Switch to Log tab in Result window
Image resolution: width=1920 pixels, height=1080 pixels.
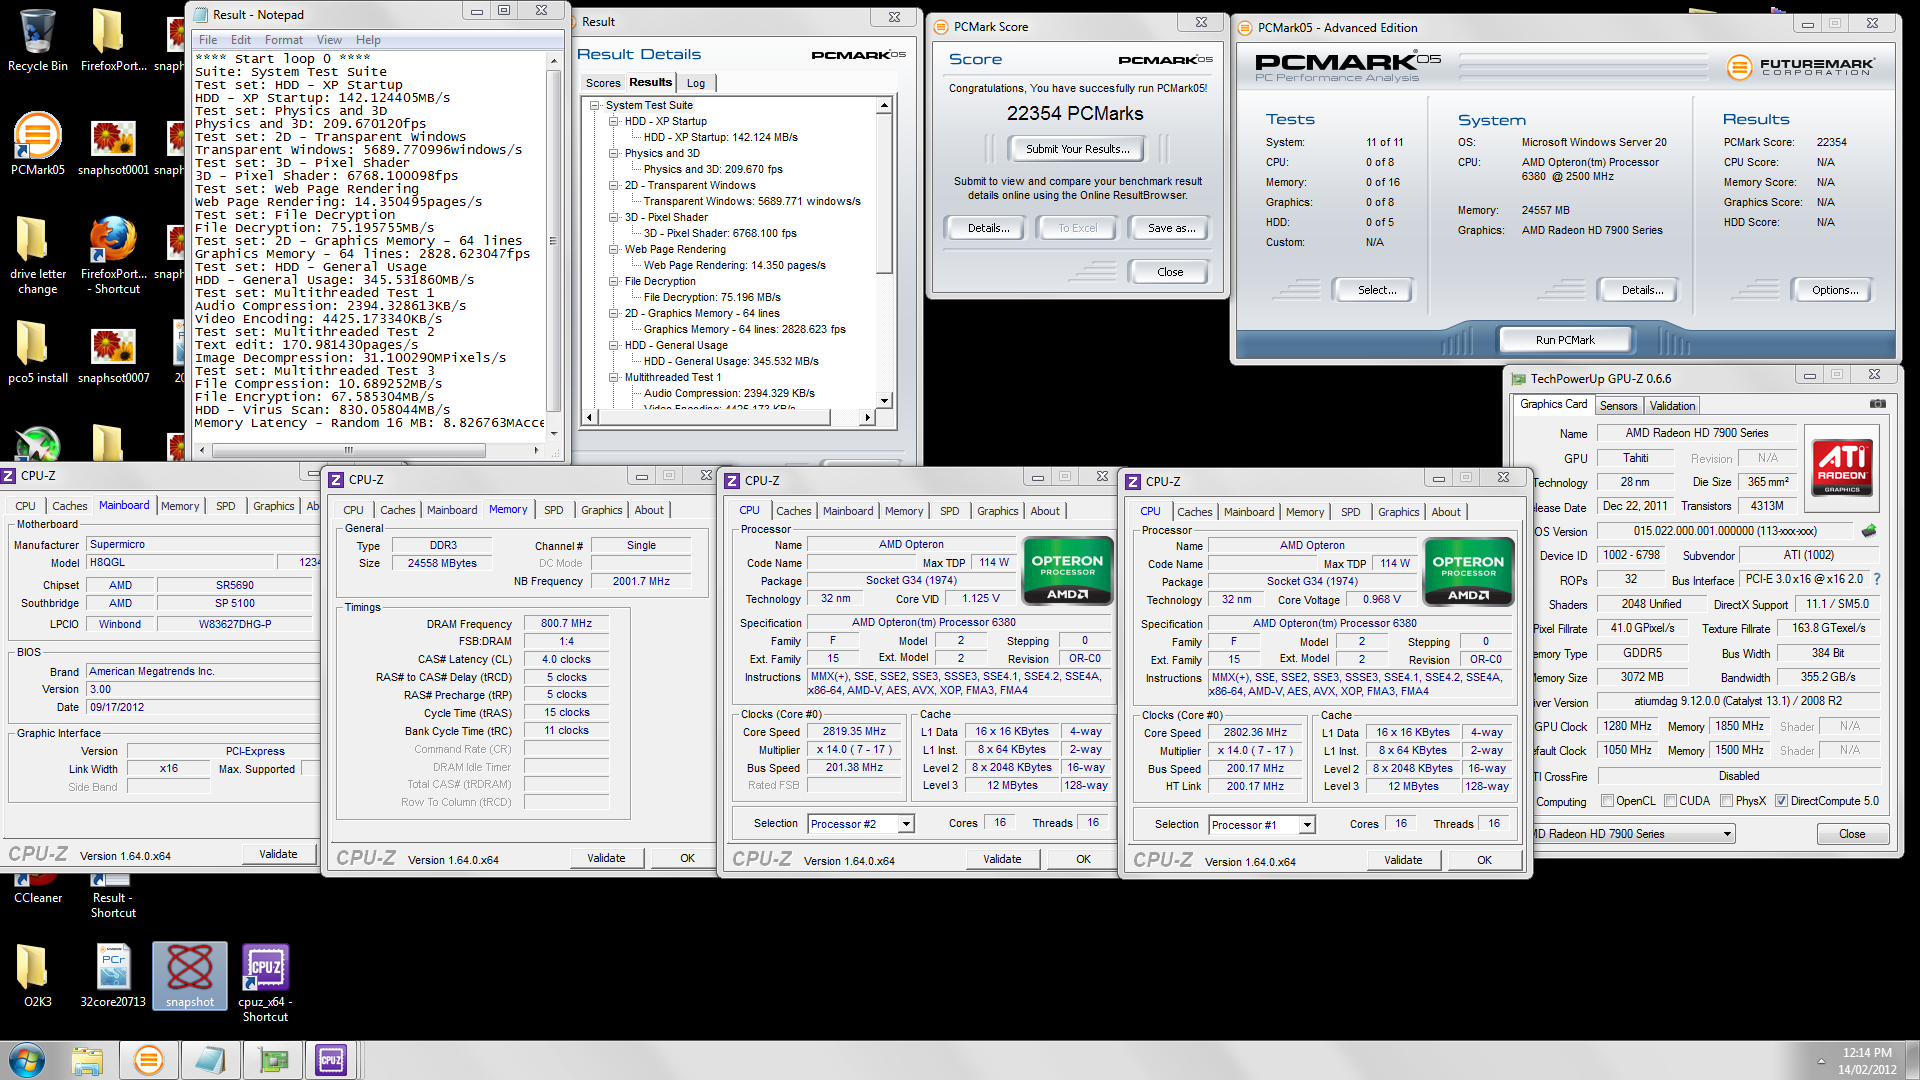696,83
